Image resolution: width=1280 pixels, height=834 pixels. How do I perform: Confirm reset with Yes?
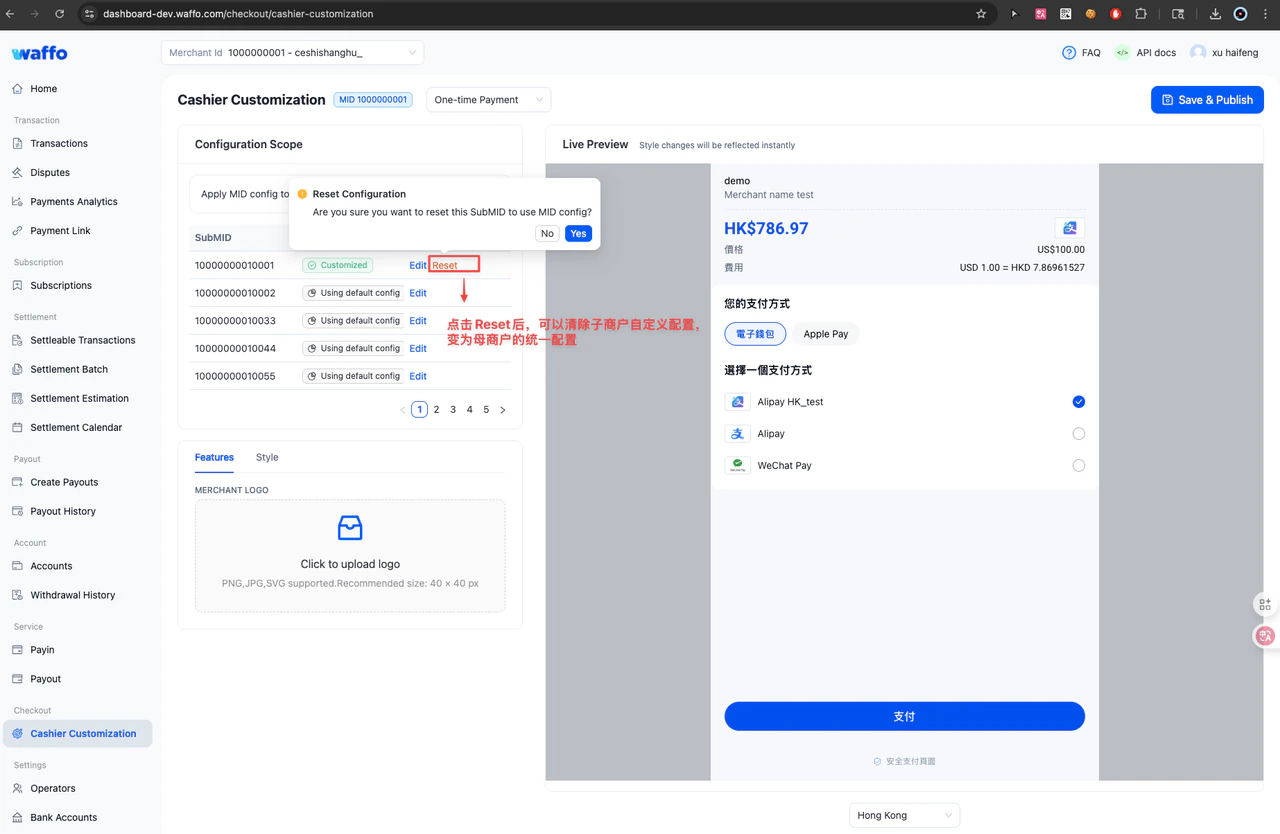tap(578, 233)
